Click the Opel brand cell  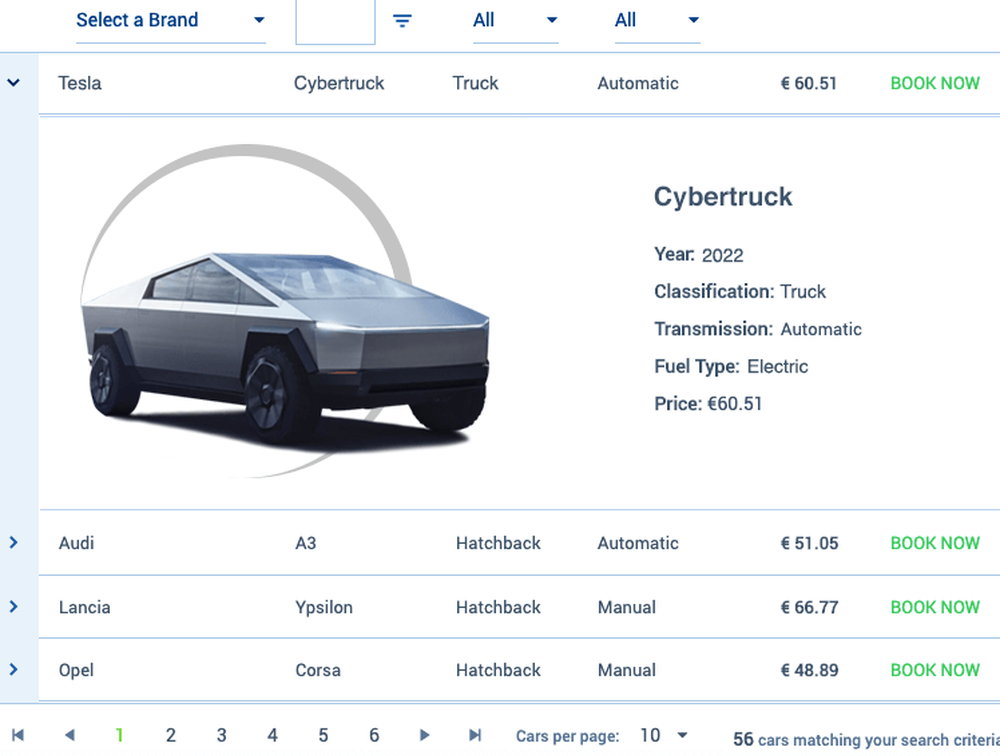76,670
